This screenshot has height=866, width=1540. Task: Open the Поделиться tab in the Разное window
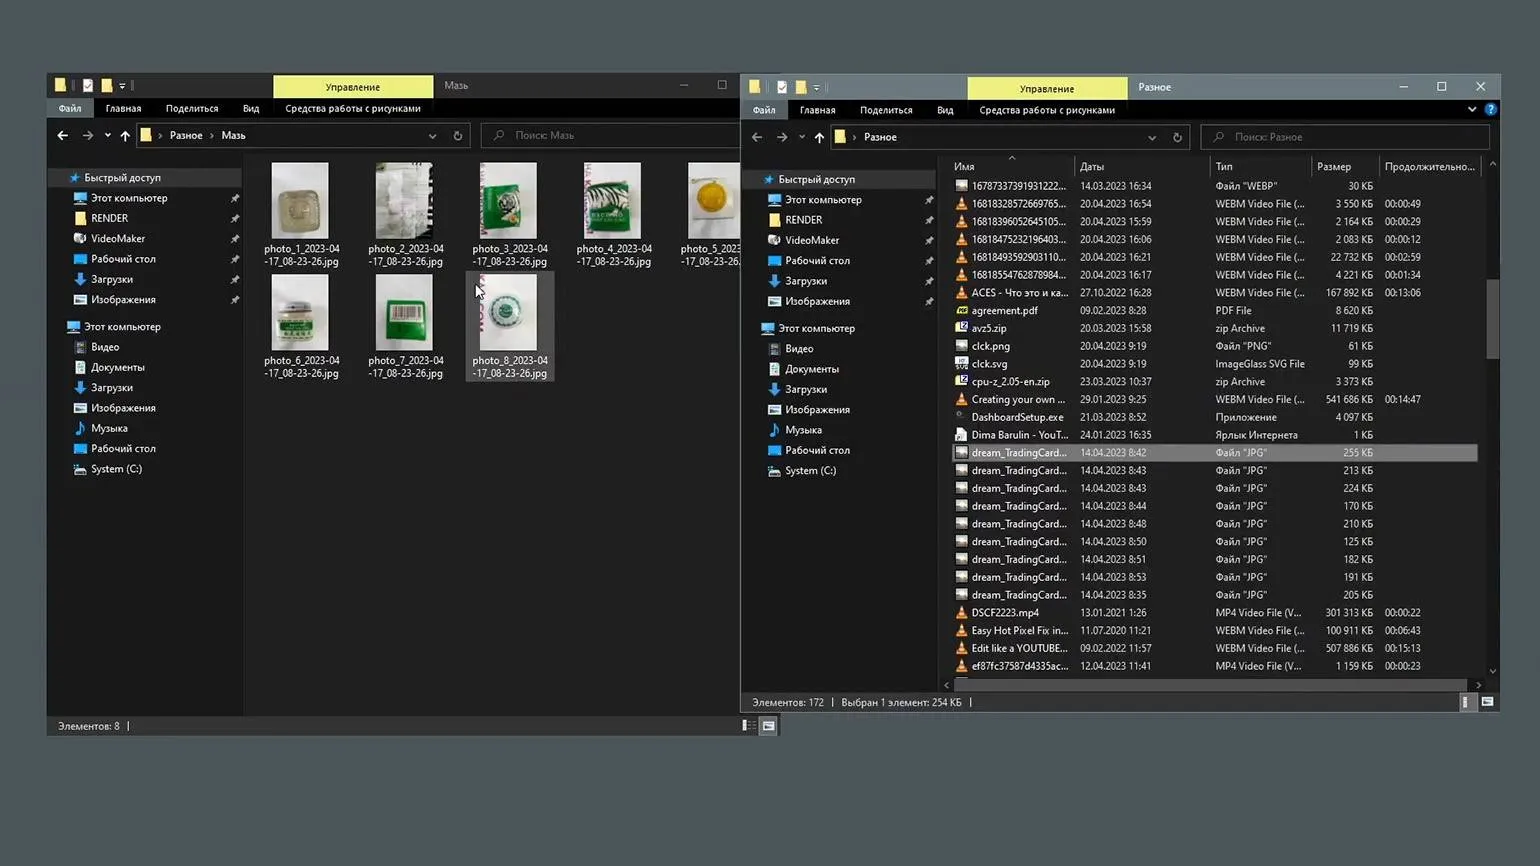coord(885,110)
